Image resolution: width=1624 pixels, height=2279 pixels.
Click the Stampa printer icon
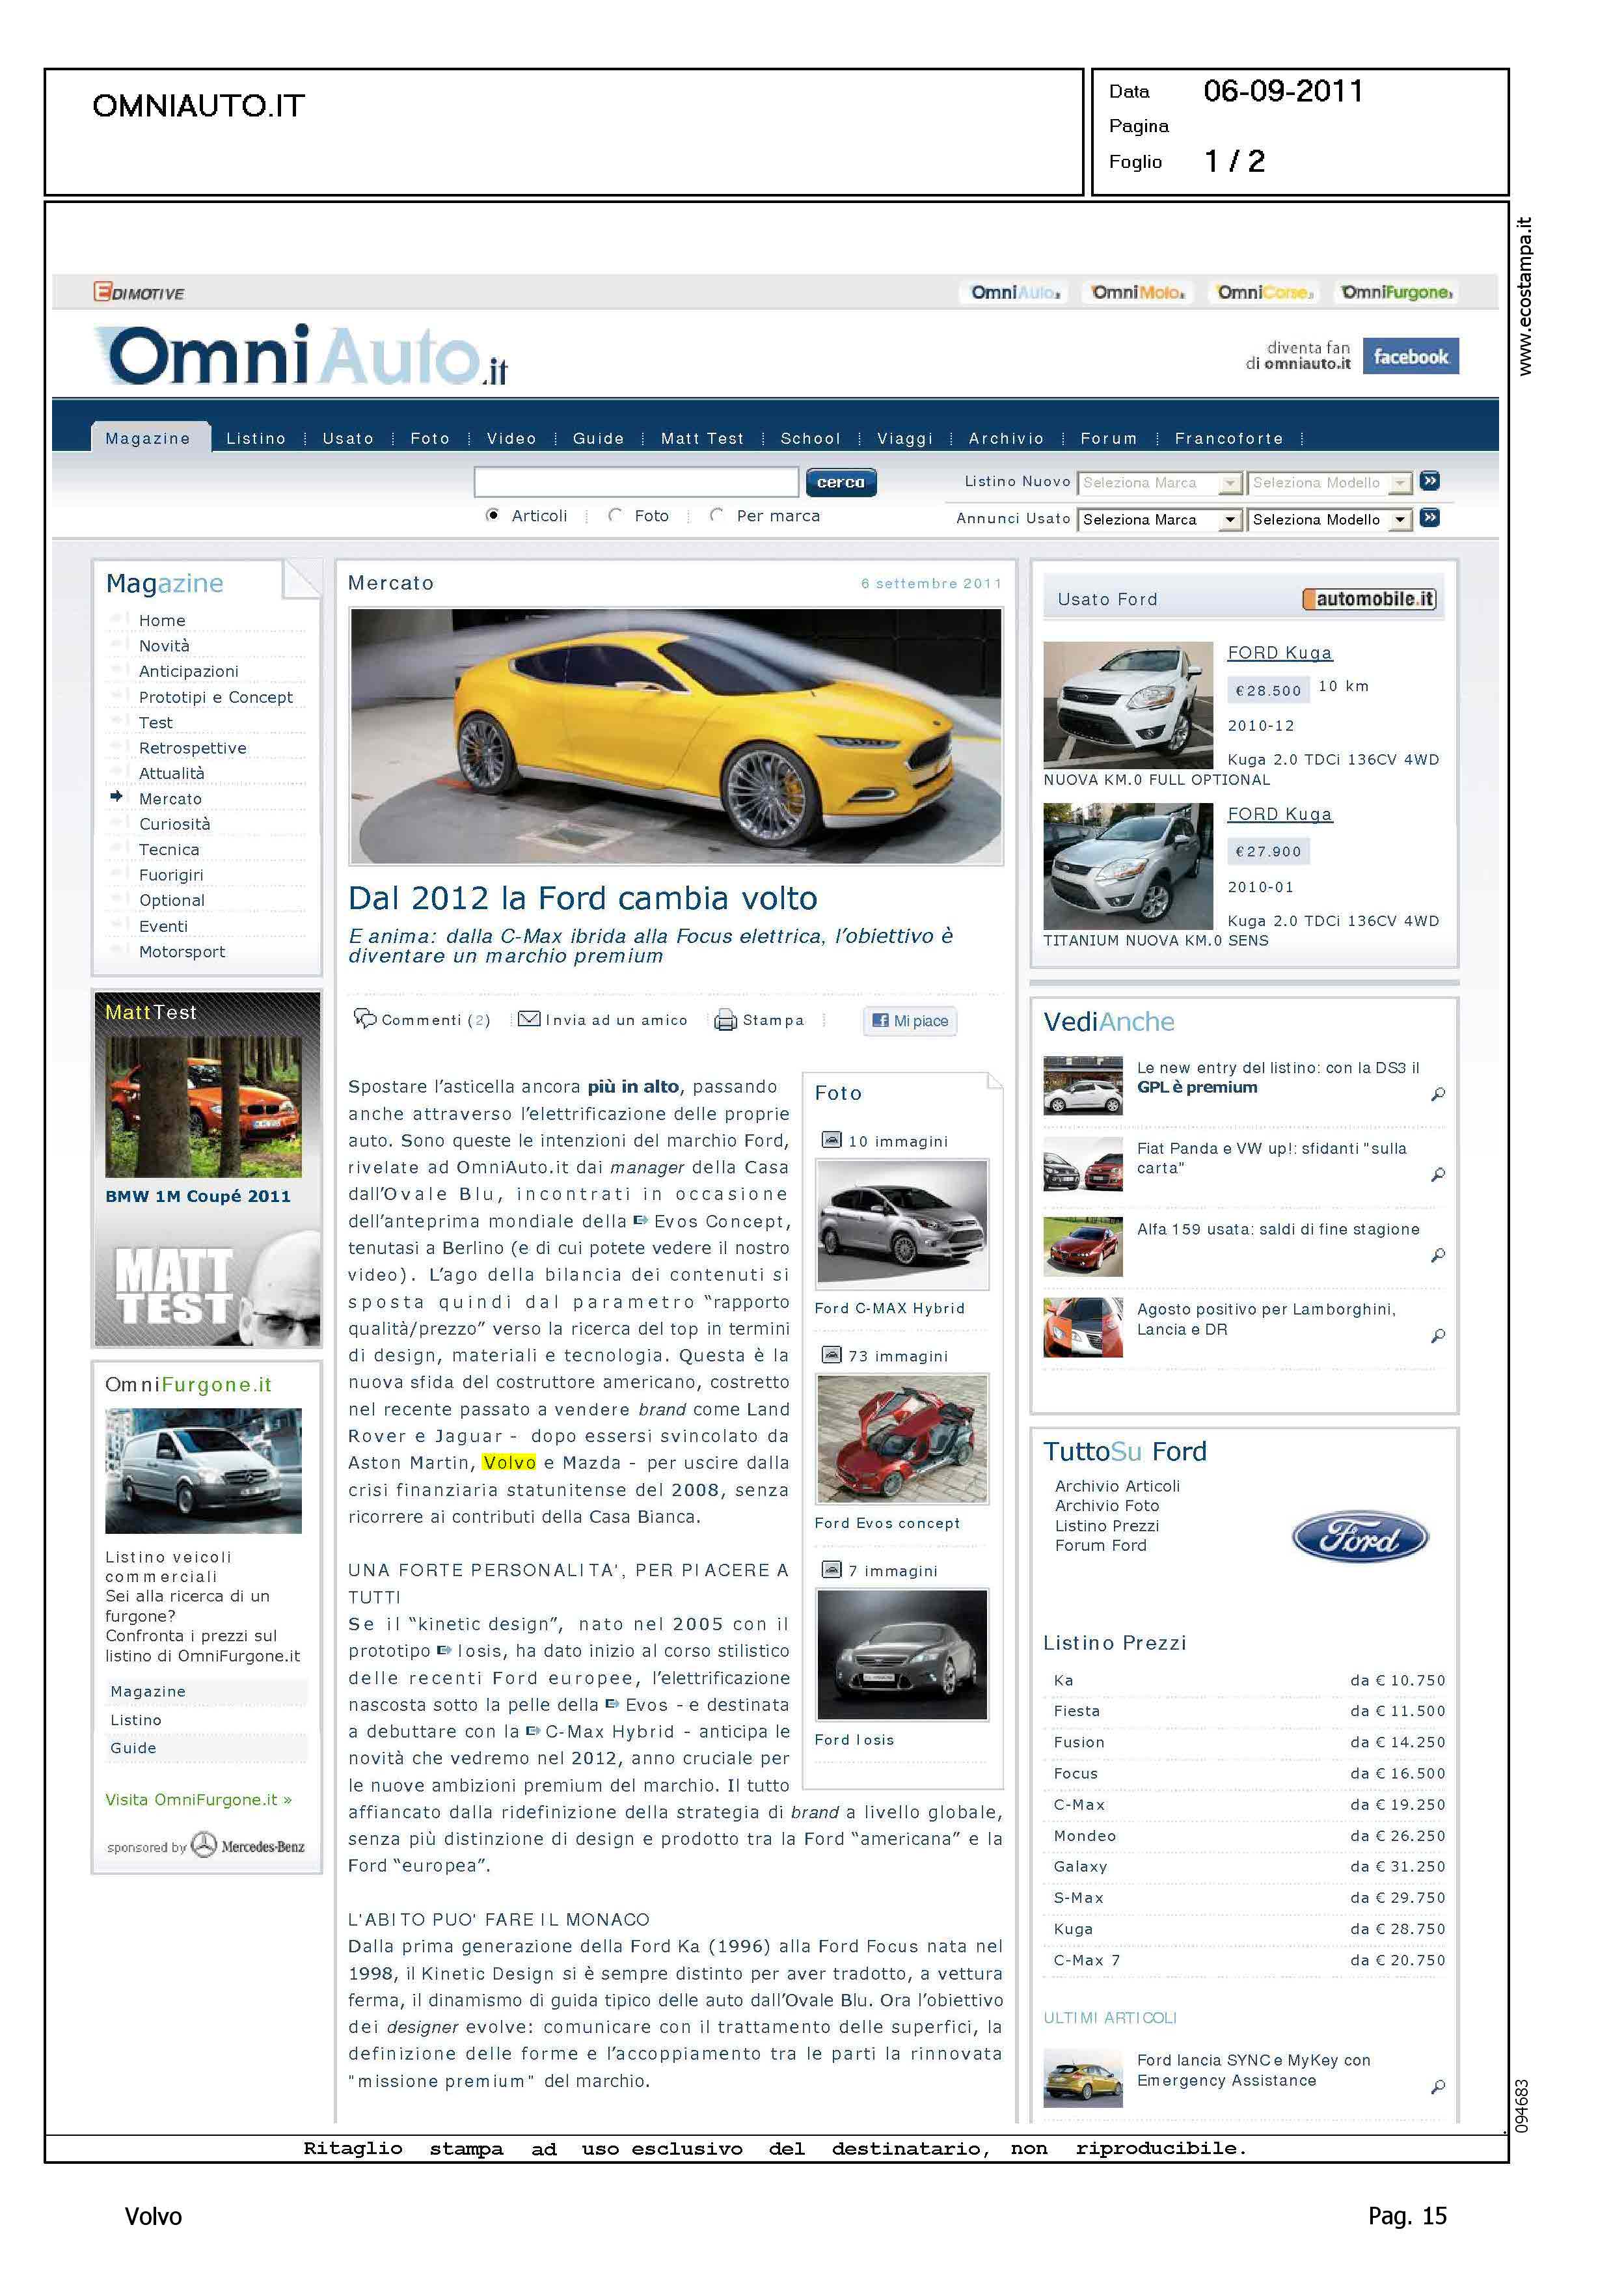coord(725,1020)
